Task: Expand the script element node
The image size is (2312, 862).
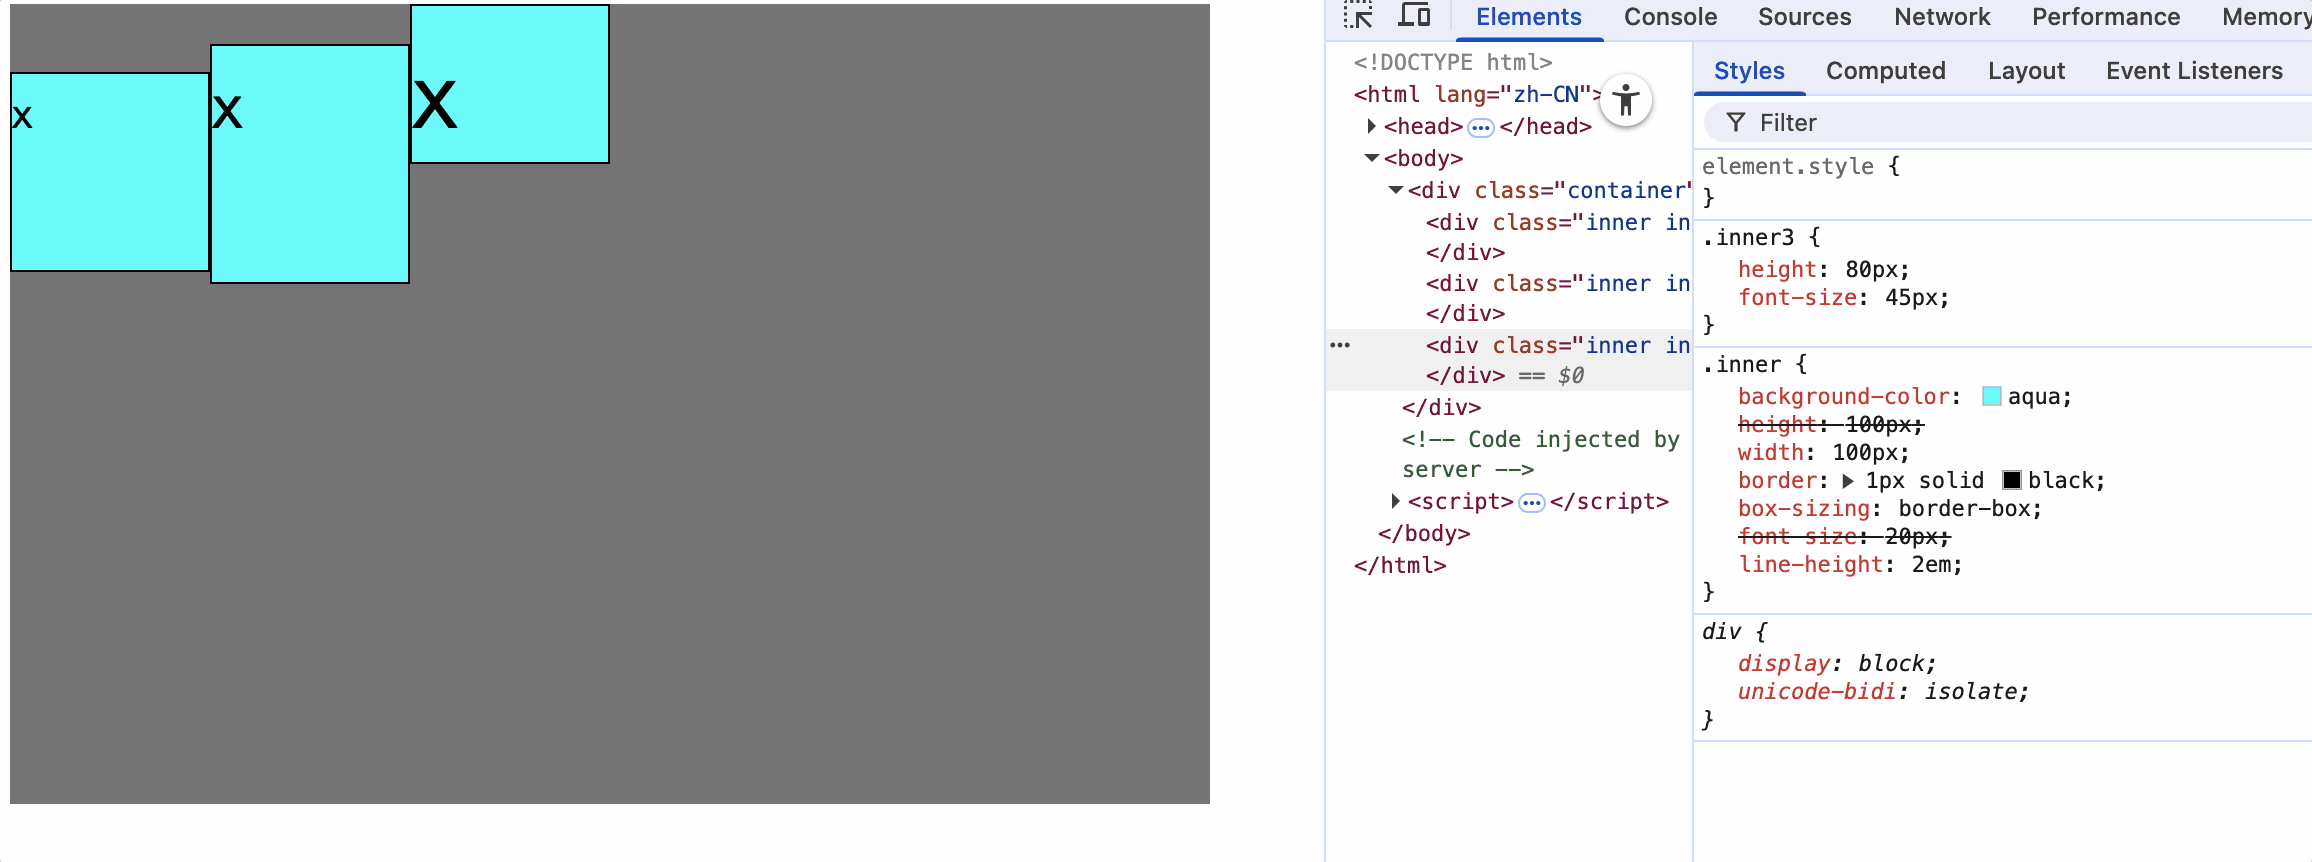Action: (1395, 501)
